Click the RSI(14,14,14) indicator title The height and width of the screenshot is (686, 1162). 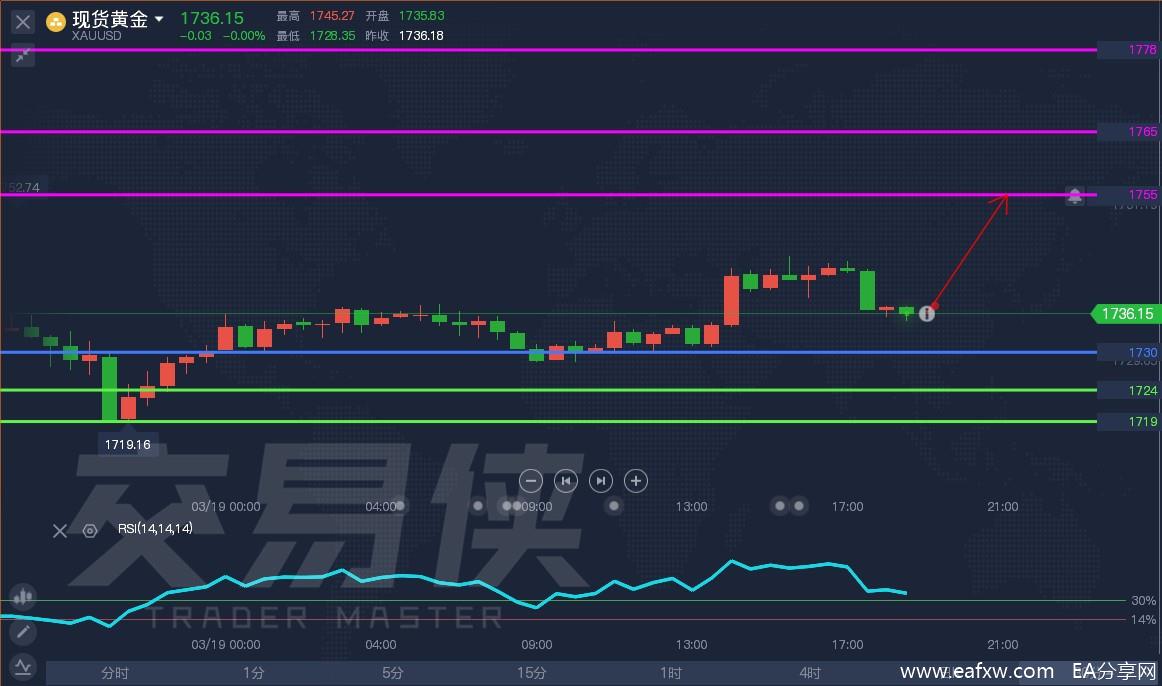pyautogui.click(x=155, y=528)
